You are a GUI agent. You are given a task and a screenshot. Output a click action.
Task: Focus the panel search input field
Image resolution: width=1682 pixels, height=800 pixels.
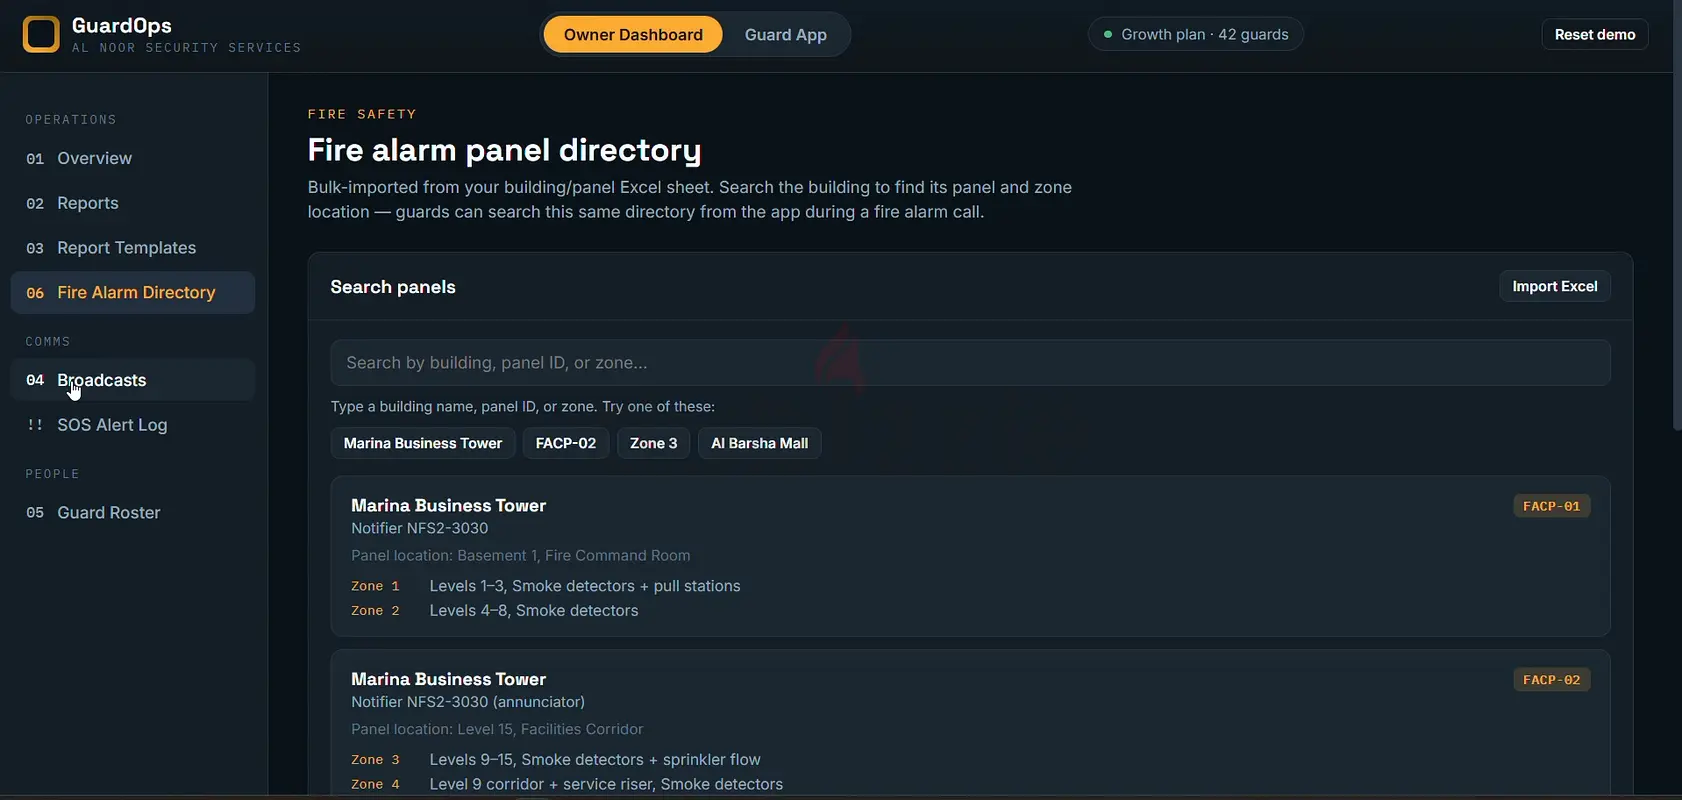[970, 362]
